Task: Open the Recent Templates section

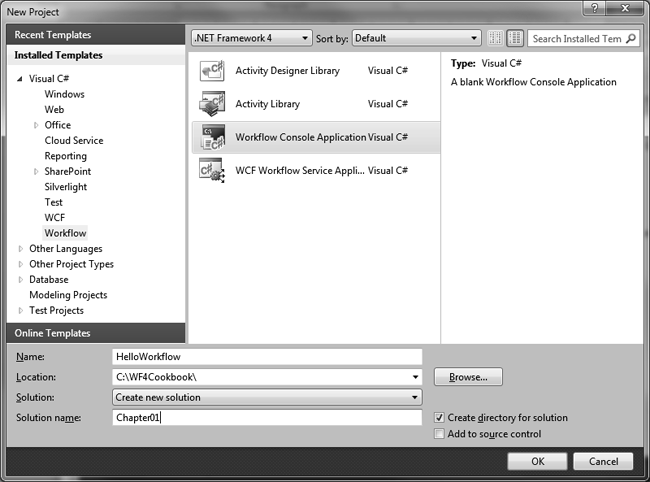Action: point(96,35)
